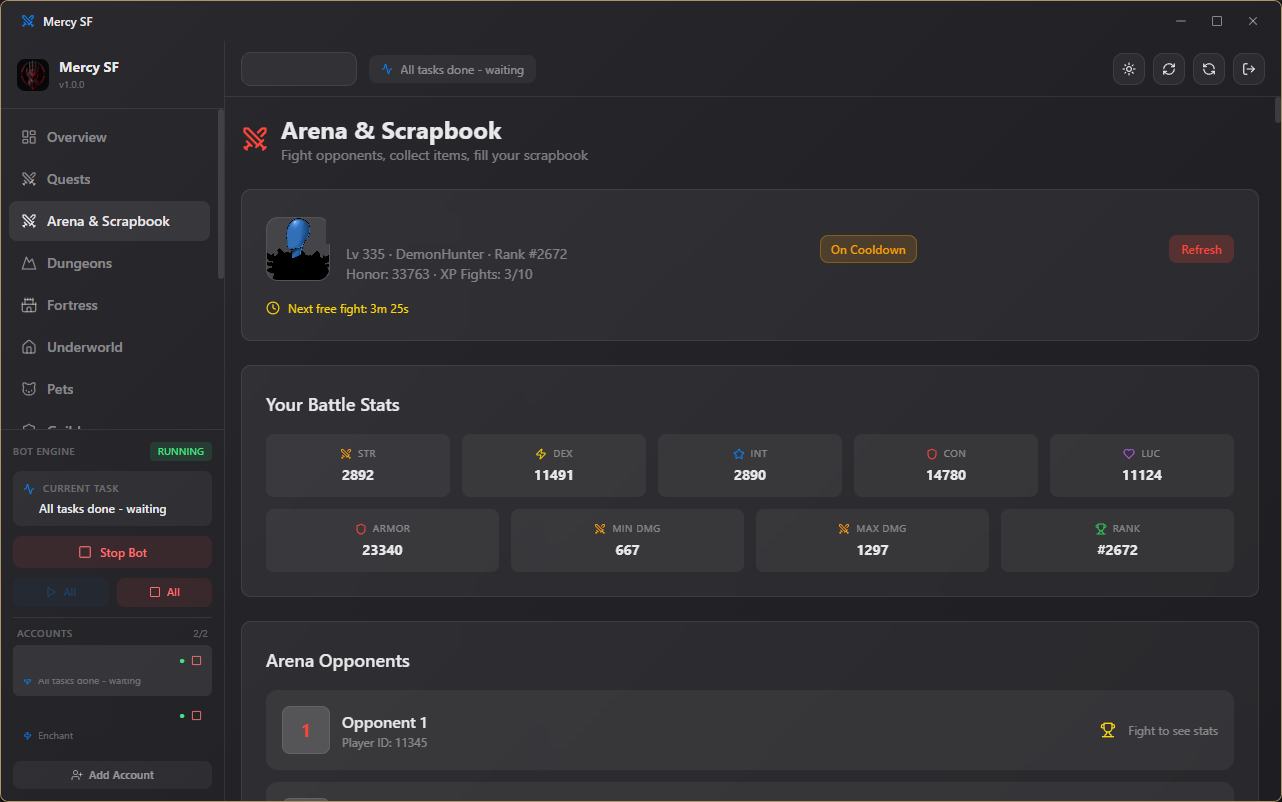
Task: Click the activity pulse icon beside Current Task
Action: [29, 489]
